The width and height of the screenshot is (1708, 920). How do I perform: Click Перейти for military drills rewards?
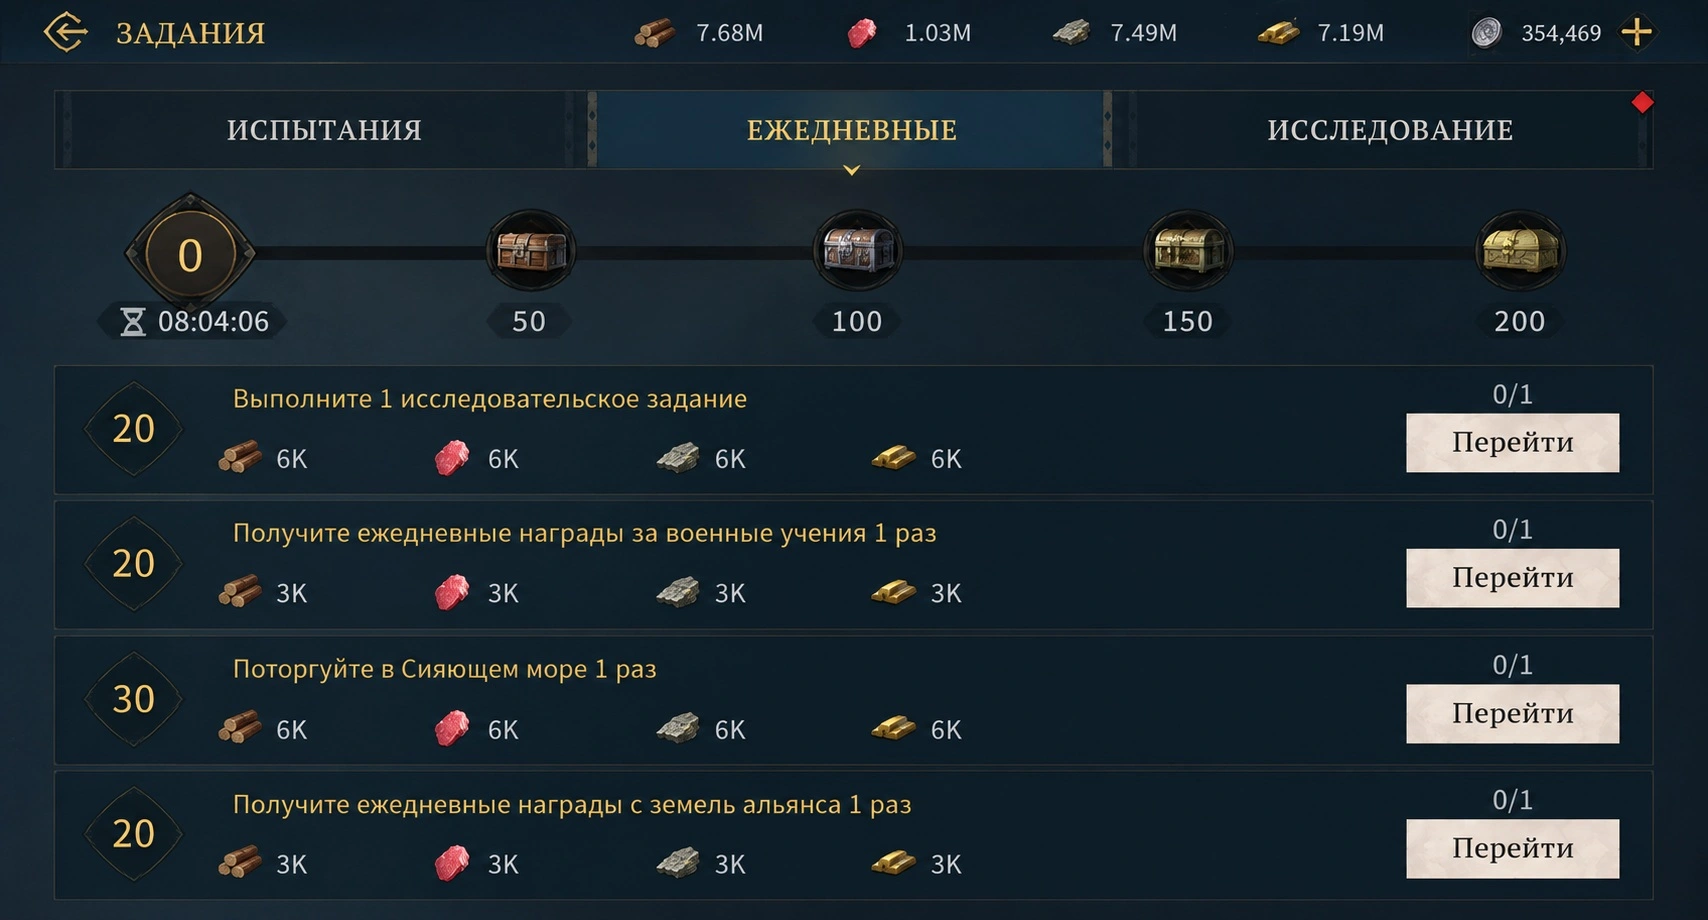(x=1512, y=577)
